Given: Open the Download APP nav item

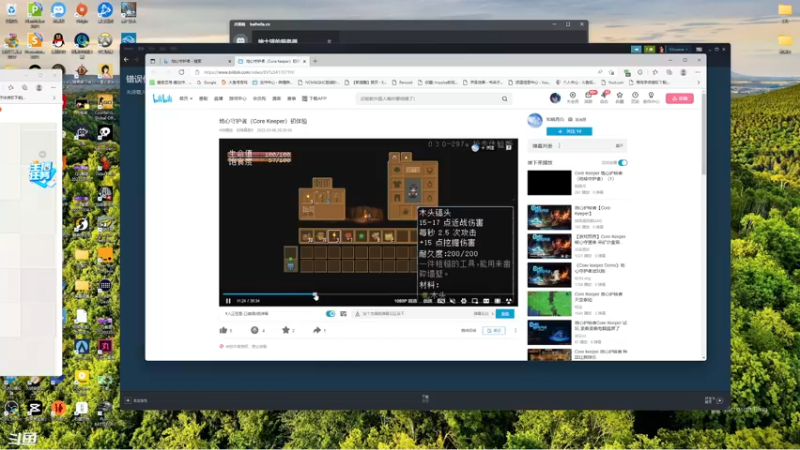Looking at the screenshot, I should click(314, 98).
